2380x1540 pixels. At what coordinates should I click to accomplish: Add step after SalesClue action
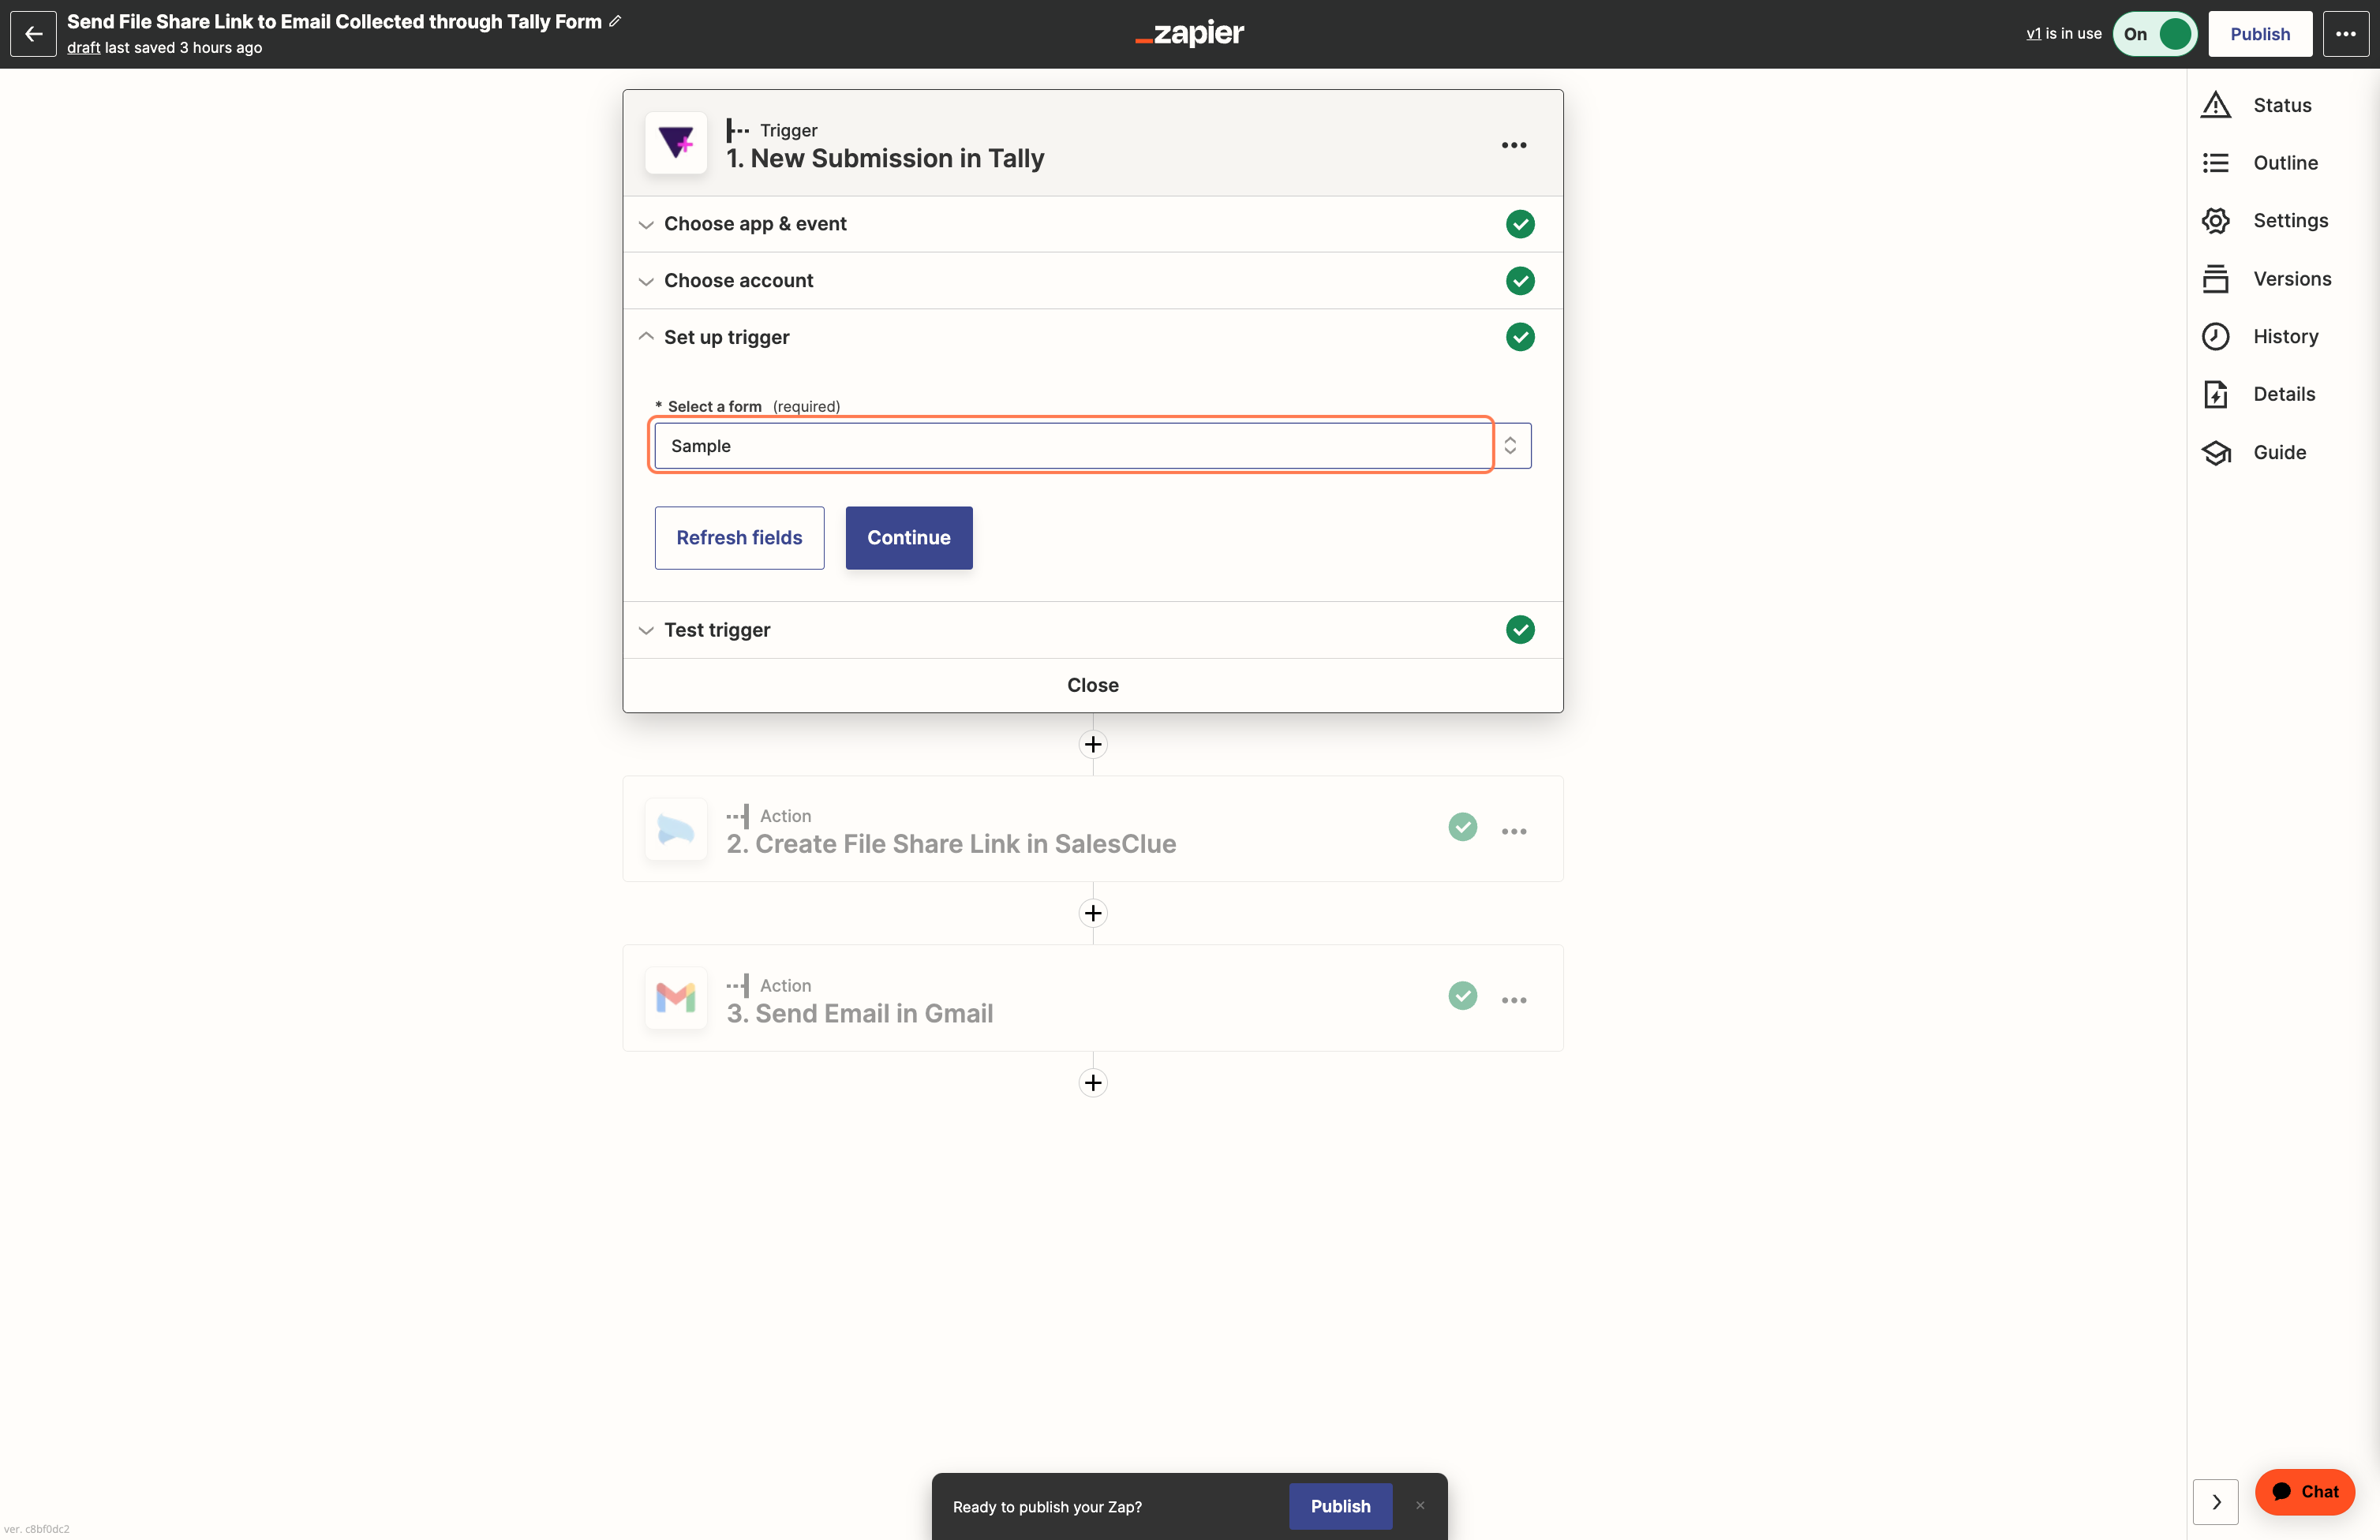coord(1093,914)
